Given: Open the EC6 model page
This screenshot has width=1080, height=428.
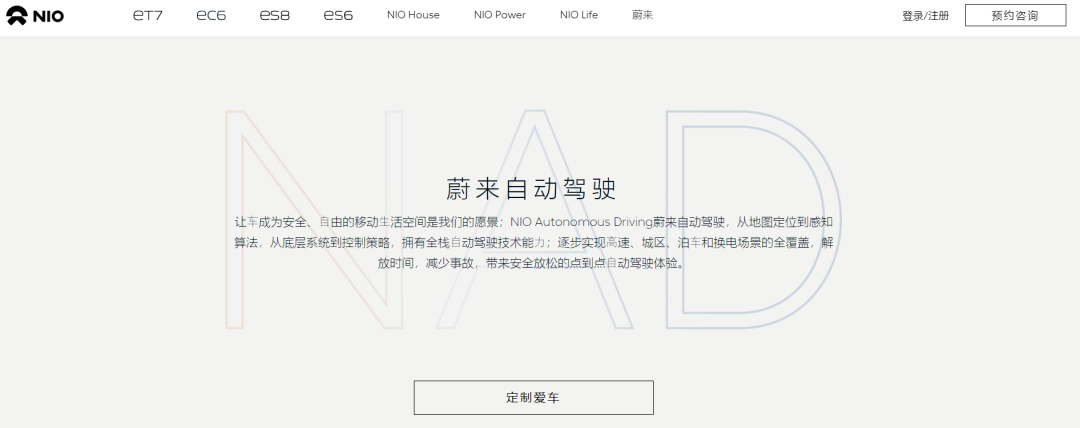Looking at the screenshot, I should coord(211,15).
